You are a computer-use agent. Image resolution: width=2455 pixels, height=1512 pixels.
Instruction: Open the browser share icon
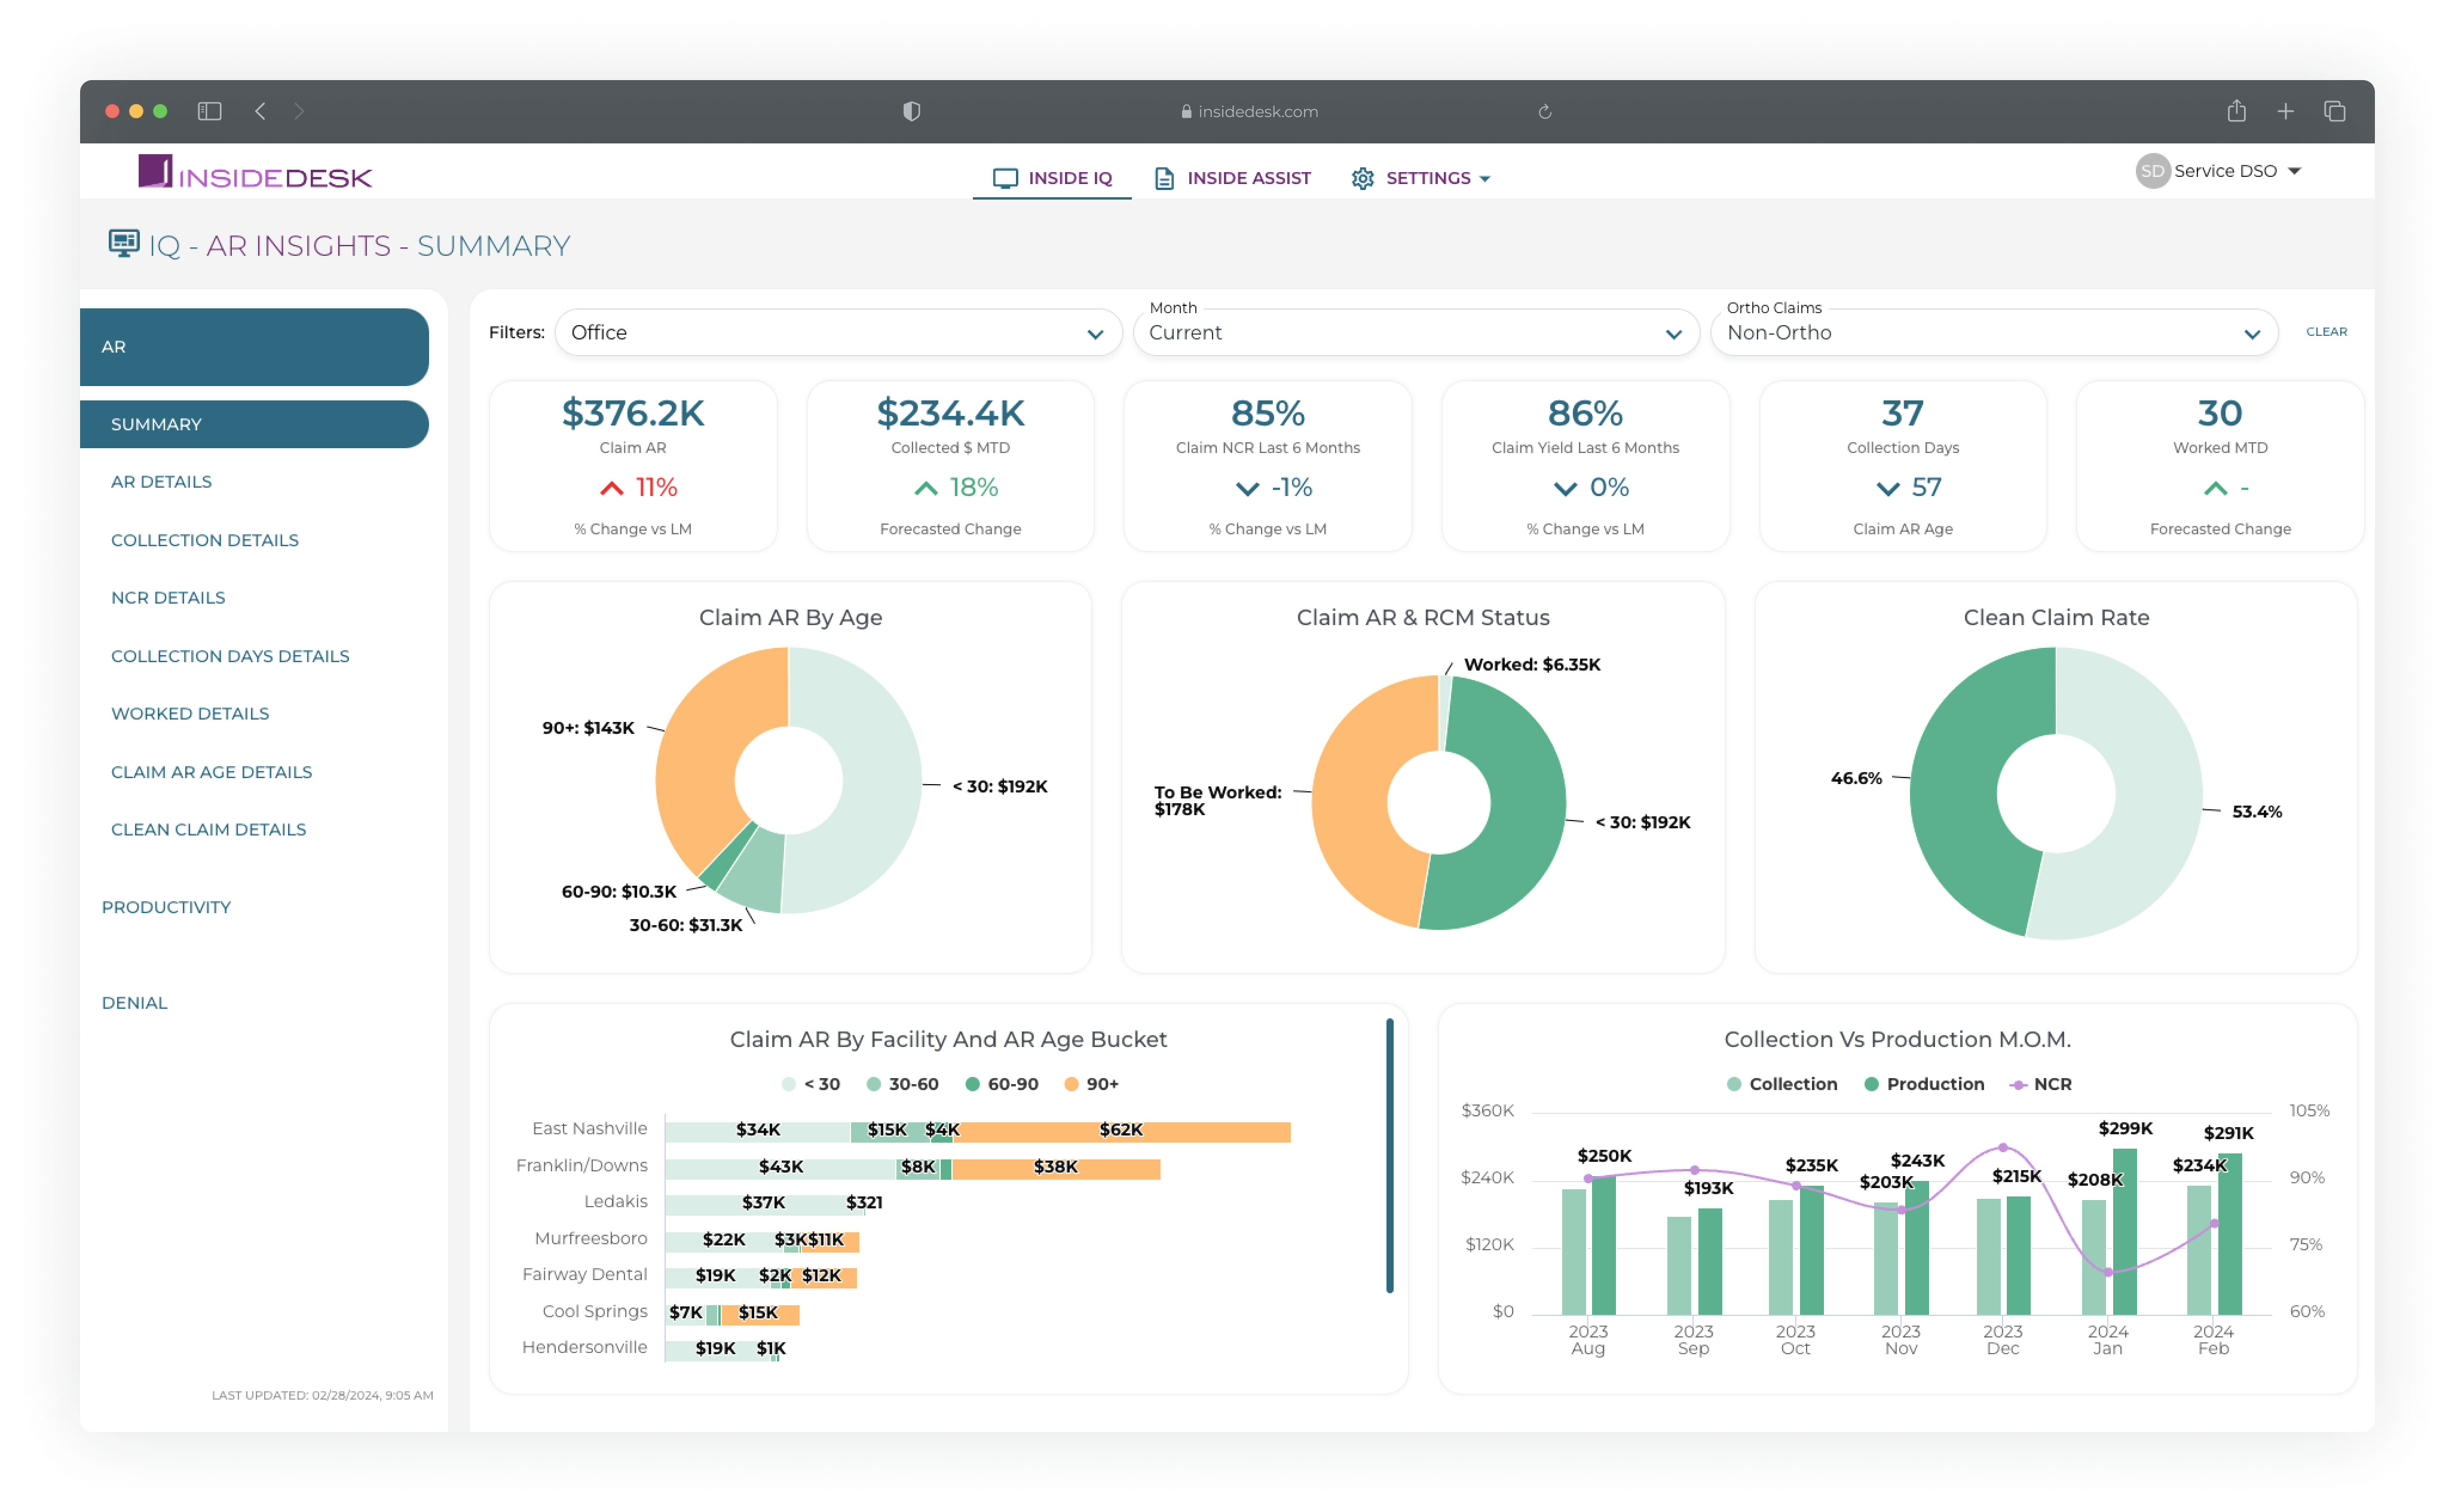pyautogui.click(x=2236, y=110)
